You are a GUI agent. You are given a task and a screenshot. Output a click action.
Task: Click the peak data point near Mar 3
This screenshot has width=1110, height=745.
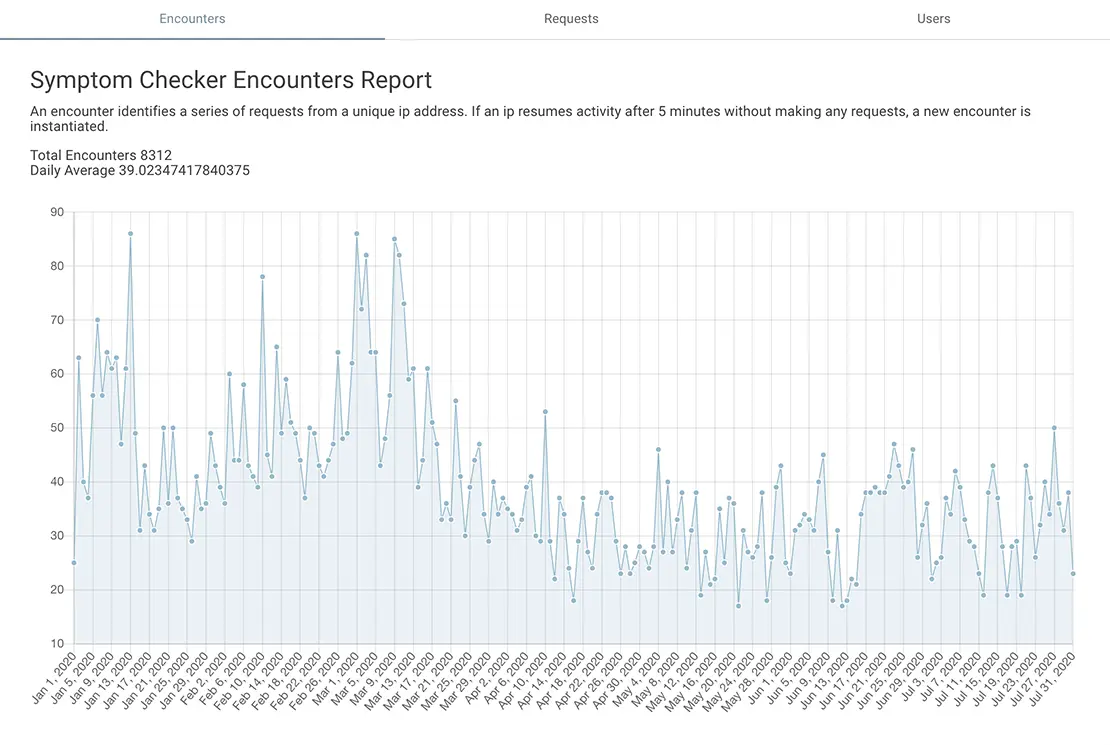click(356, 233)
